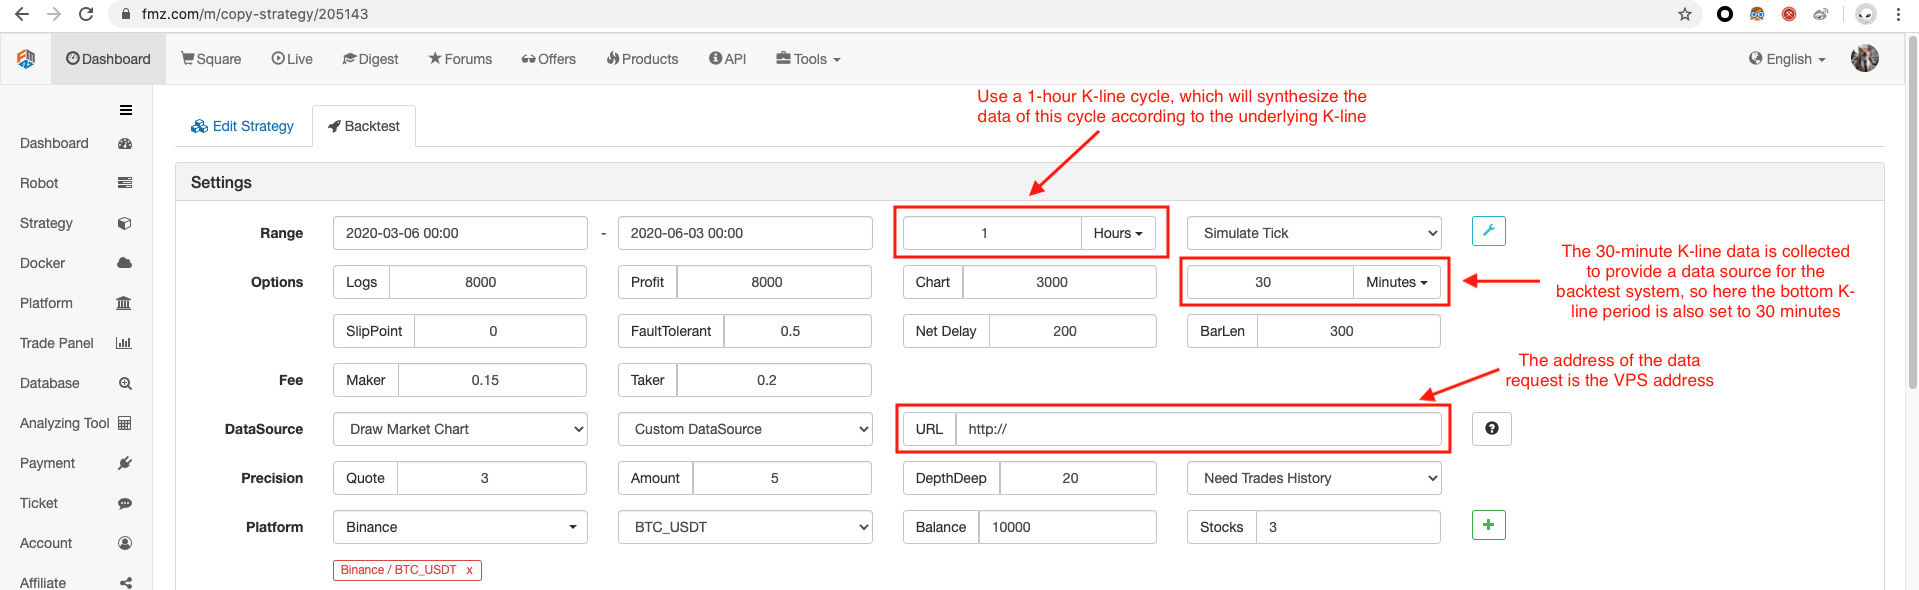This screenshot has width=1919, height=590.
Task: Remove the Binance / BTC_USDT tag
Action: click(x=469, y=570)
